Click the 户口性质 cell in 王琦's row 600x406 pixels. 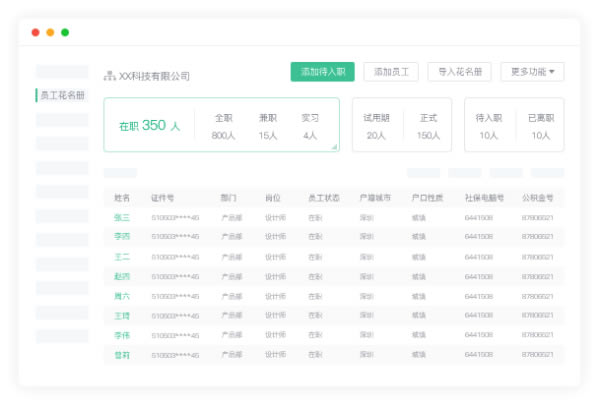coord(419,315)
